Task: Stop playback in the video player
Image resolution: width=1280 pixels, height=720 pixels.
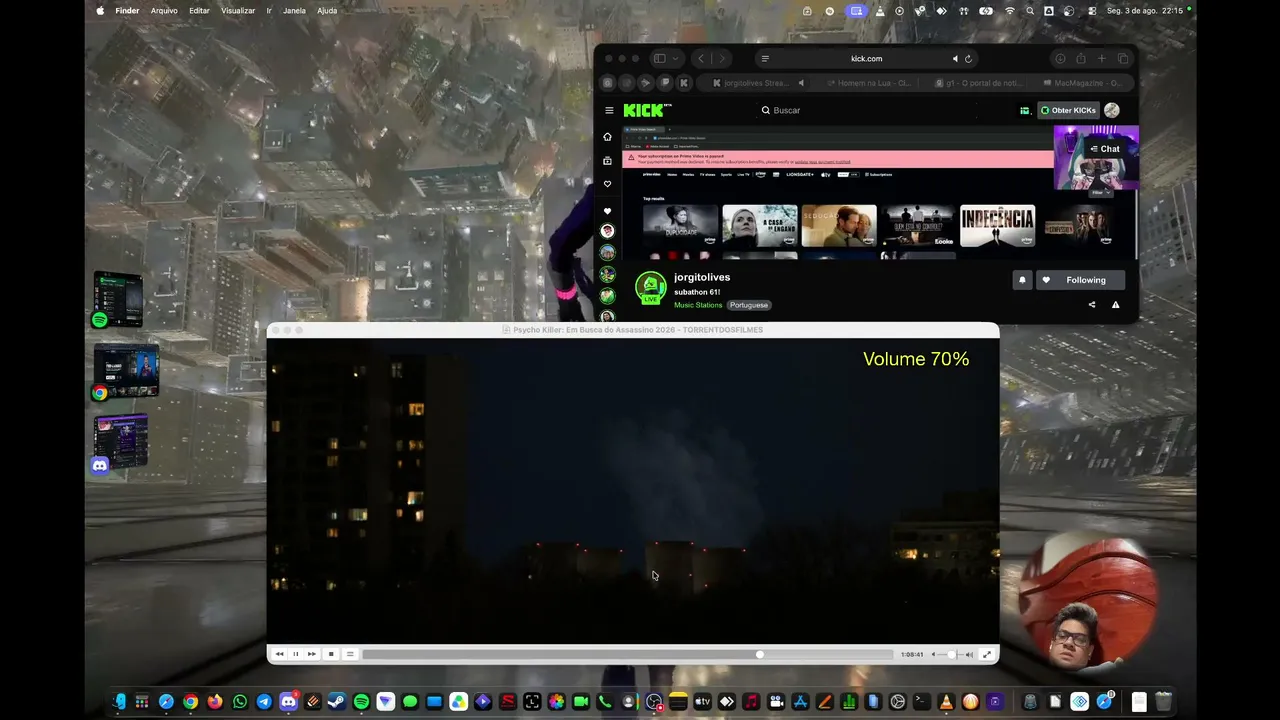Action: pos(331,654)
